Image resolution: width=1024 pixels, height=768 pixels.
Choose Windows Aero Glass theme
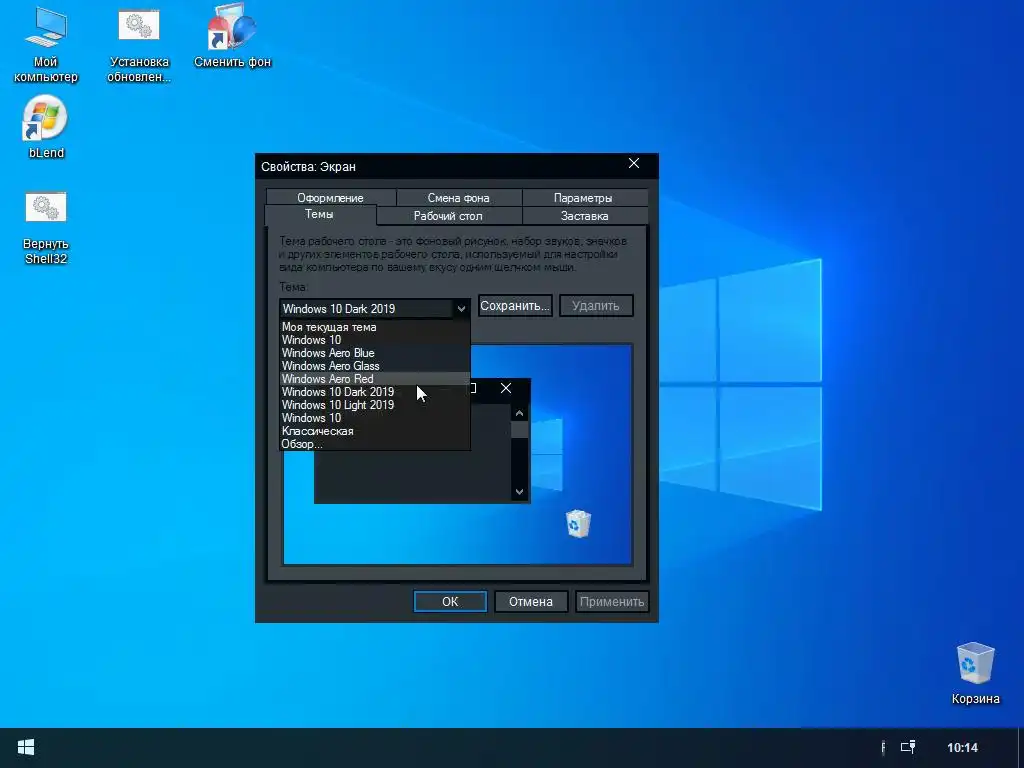point(375,366)
